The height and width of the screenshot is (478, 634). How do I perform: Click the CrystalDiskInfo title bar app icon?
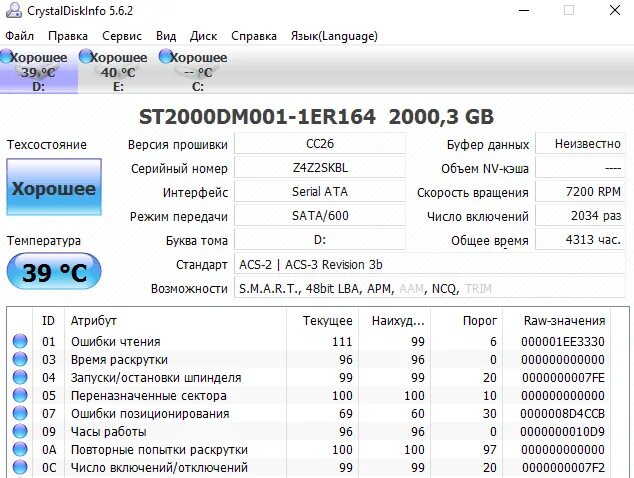[x=13, y=11]
